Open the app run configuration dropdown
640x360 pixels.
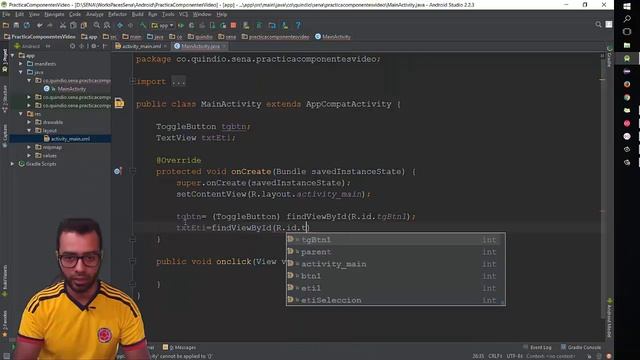tap(162, 25)
